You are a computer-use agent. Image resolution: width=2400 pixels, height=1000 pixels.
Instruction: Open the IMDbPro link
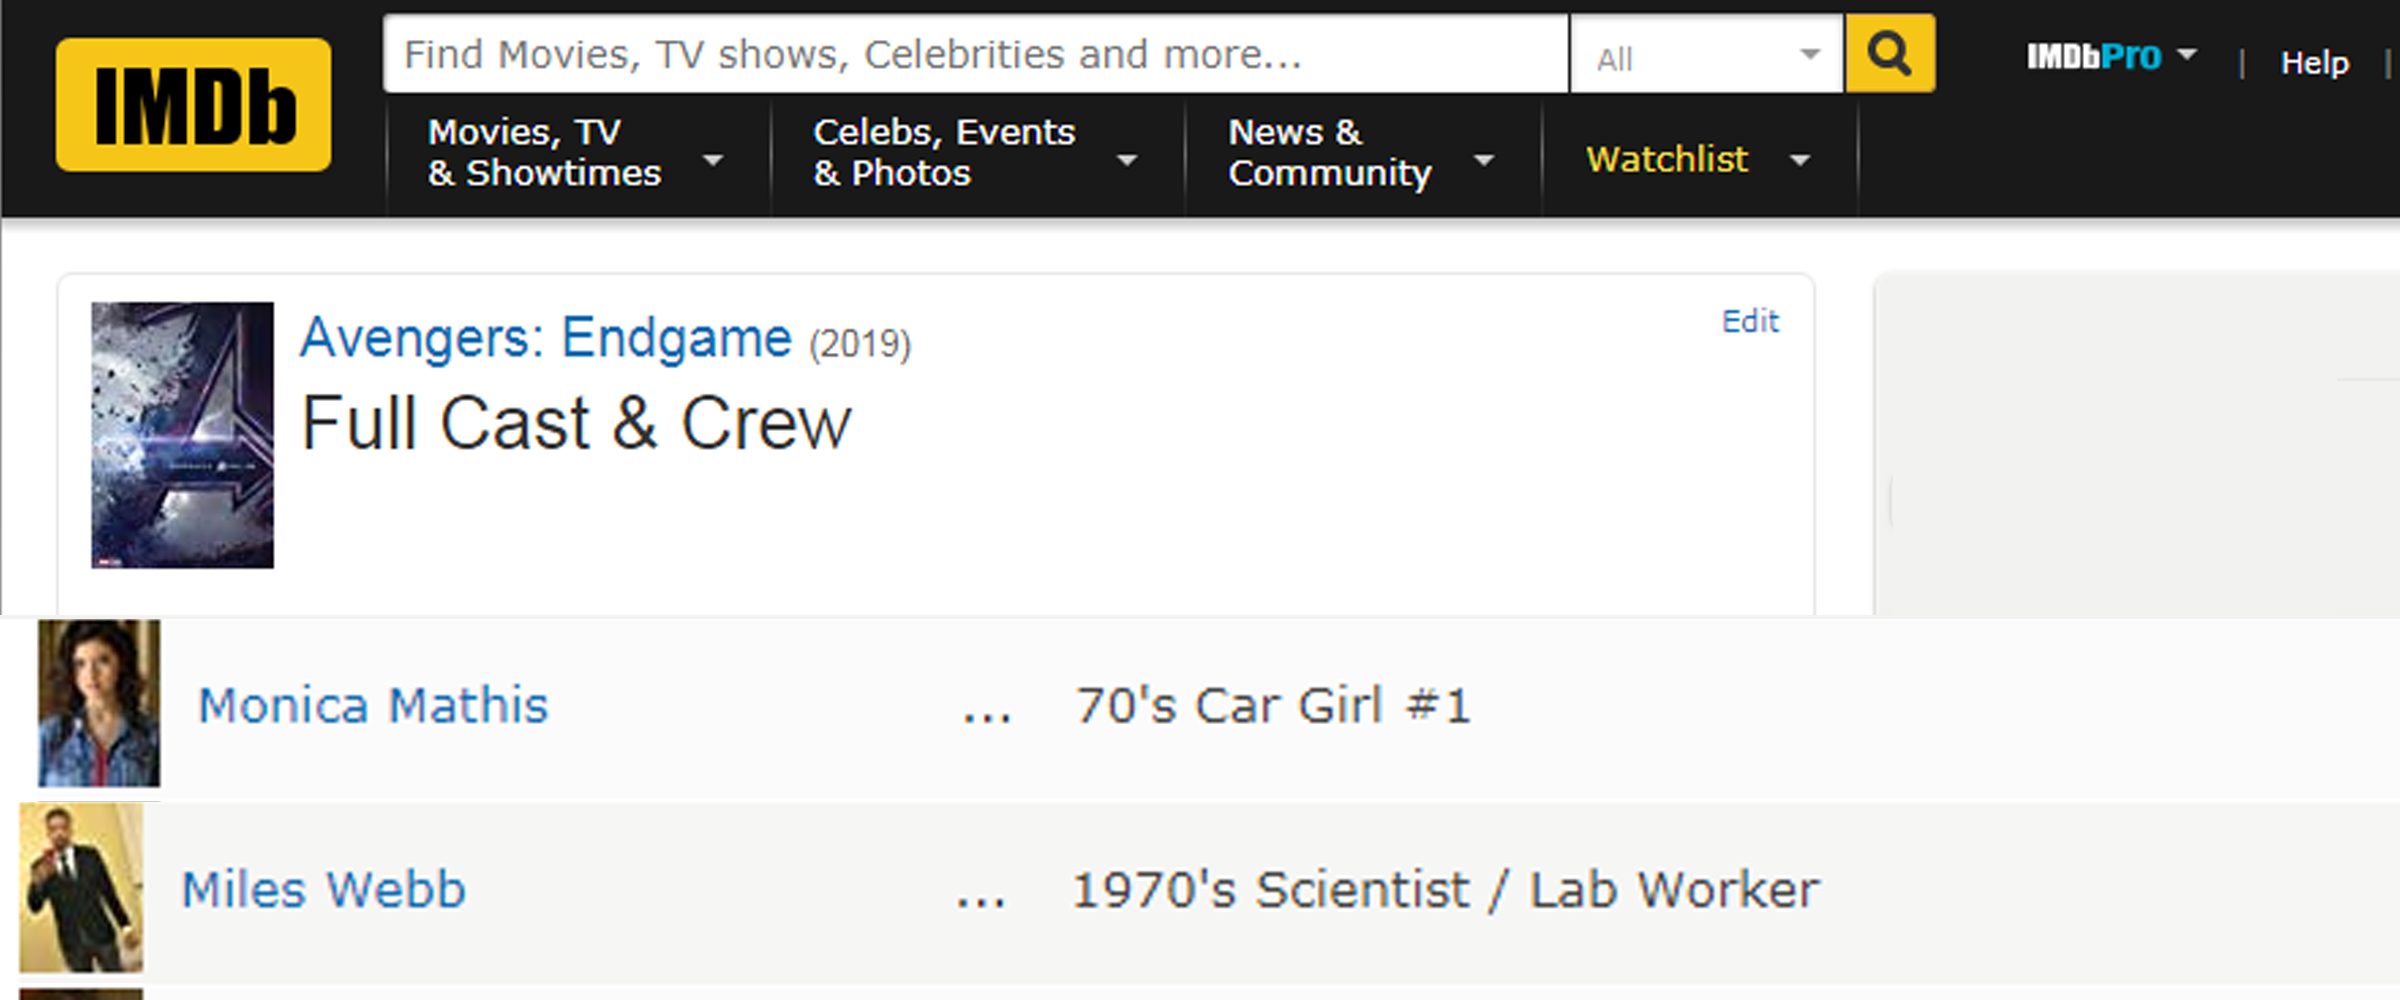tap(2093, 56)
